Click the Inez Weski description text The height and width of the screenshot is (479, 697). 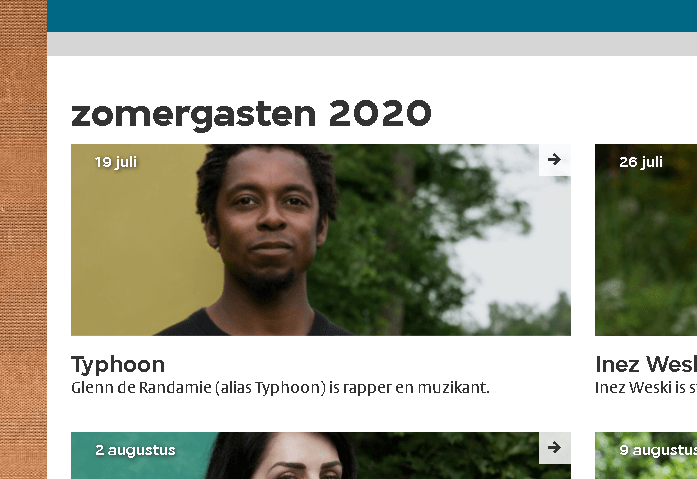[646, 388]
